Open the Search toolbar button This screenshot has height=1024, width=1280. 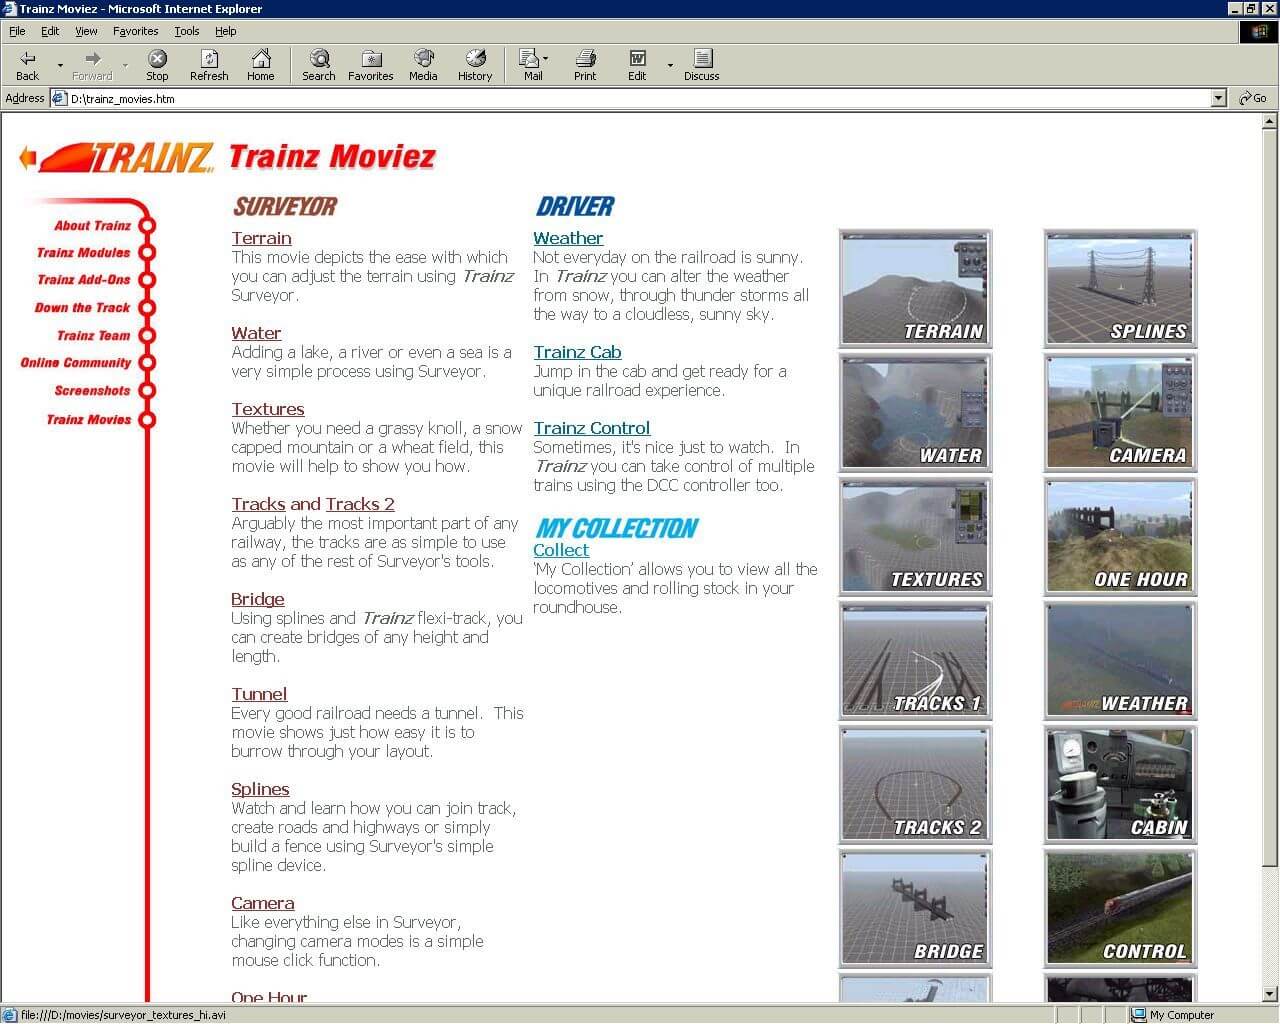click(319, 65)
